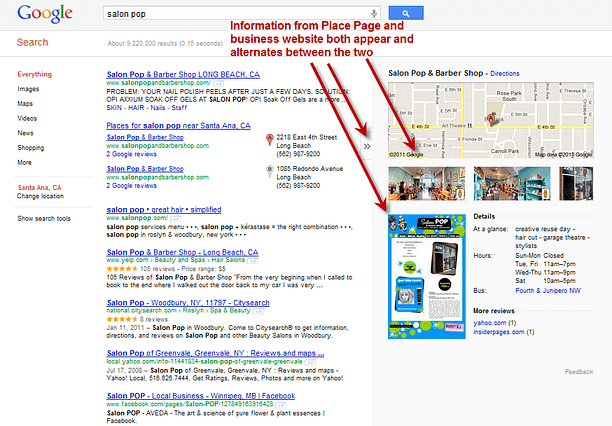Select the Images filter
Screen dimensions: 612x426
tap(28, 89)
